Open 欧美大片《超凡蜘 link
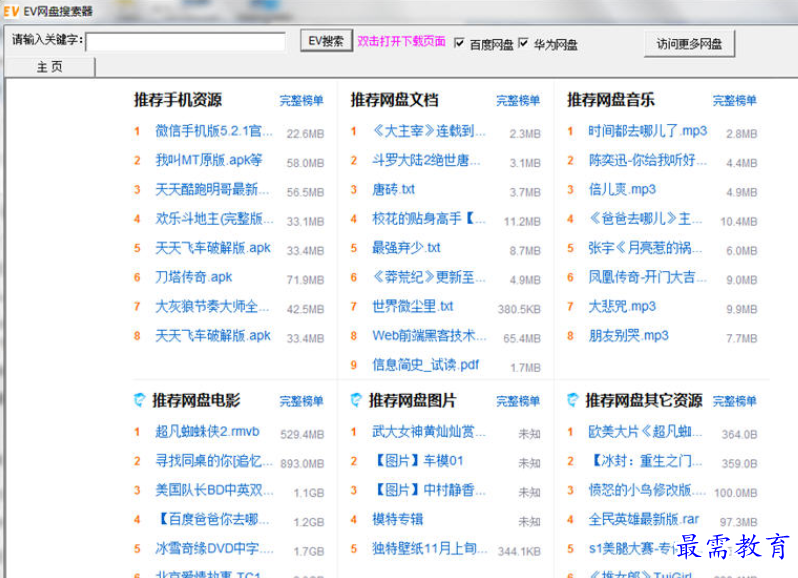 [x=645, y=431]
